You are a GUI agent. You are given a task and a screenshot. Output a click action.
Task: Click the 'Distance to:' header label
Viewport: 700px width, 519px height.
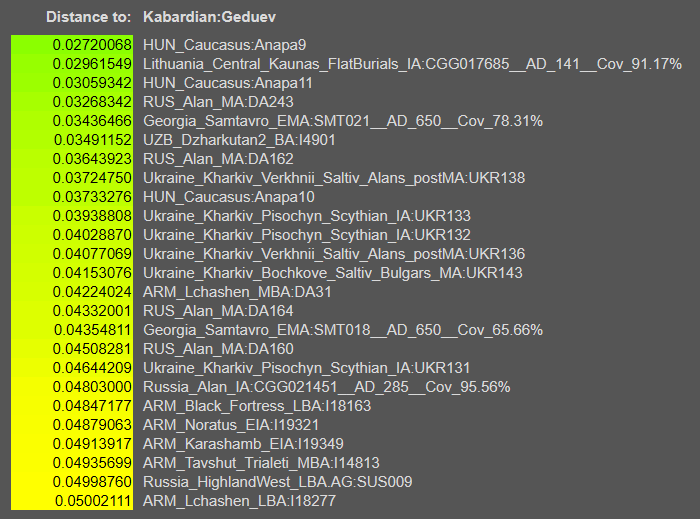click(x=88, y=17)
